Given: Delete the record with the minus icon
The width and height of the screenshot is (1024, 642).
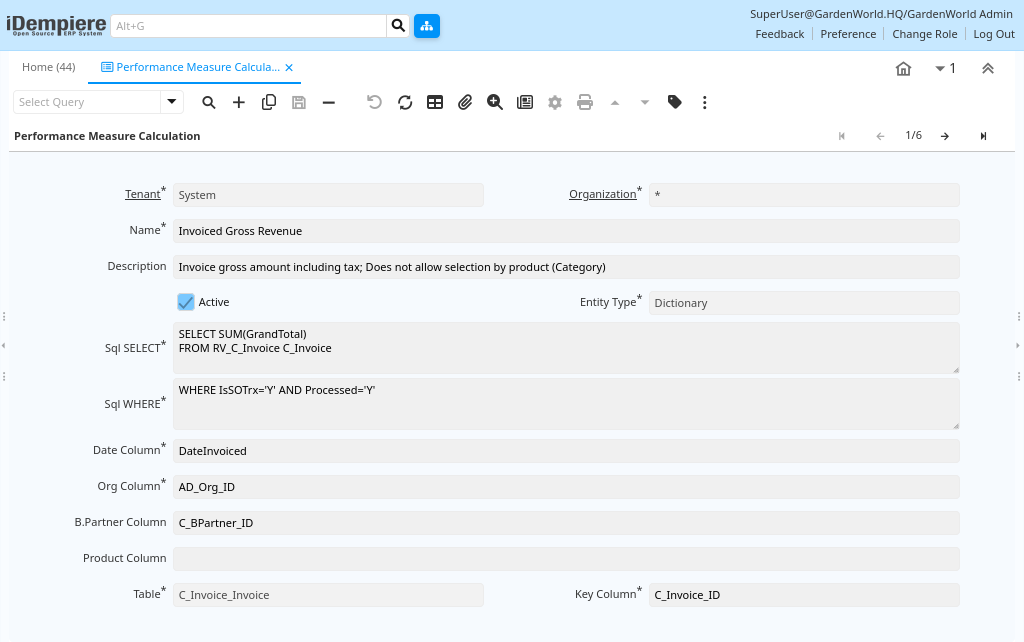Looking at the screenshot, I should (328, 103).
